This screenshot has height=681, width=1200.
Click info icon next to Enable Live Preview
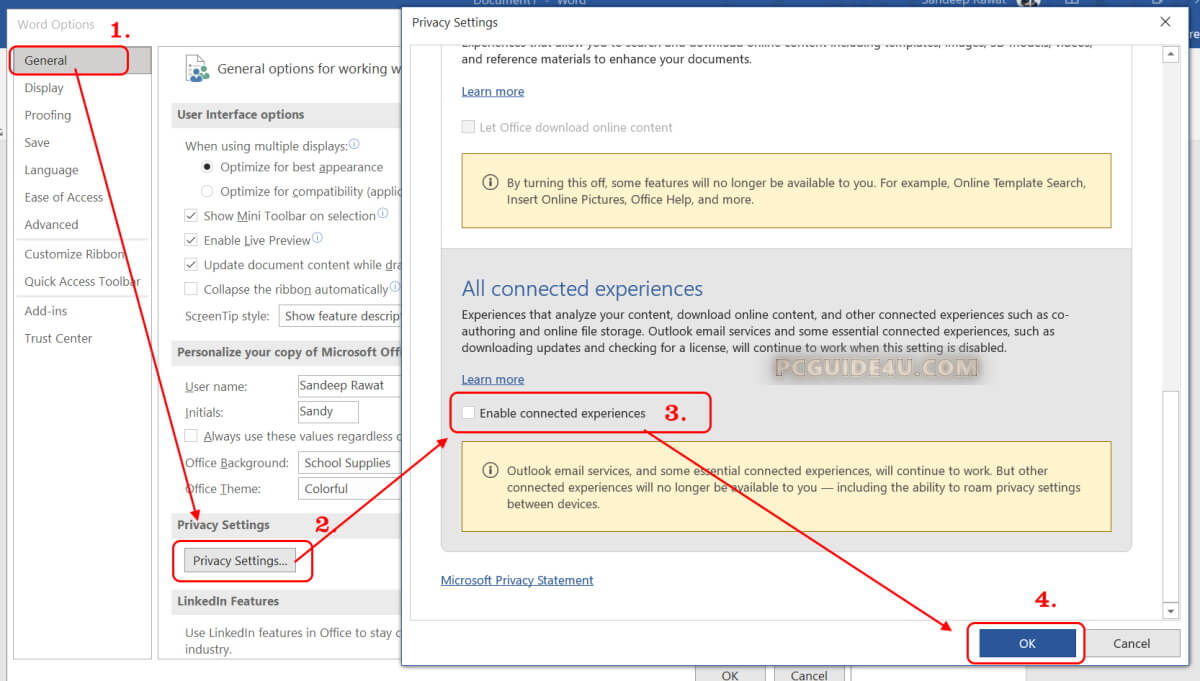318,239
